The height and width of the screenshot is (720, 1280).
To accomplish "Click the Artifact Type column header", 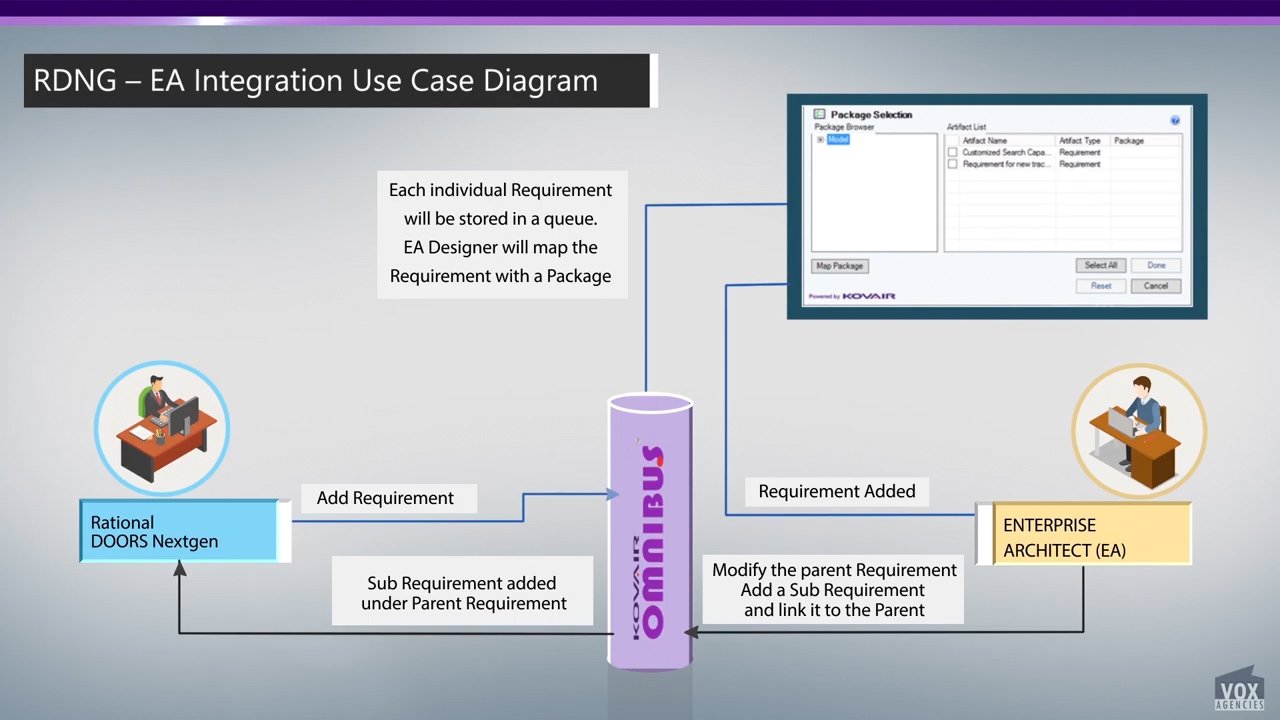I will (x=1079, y=141).
